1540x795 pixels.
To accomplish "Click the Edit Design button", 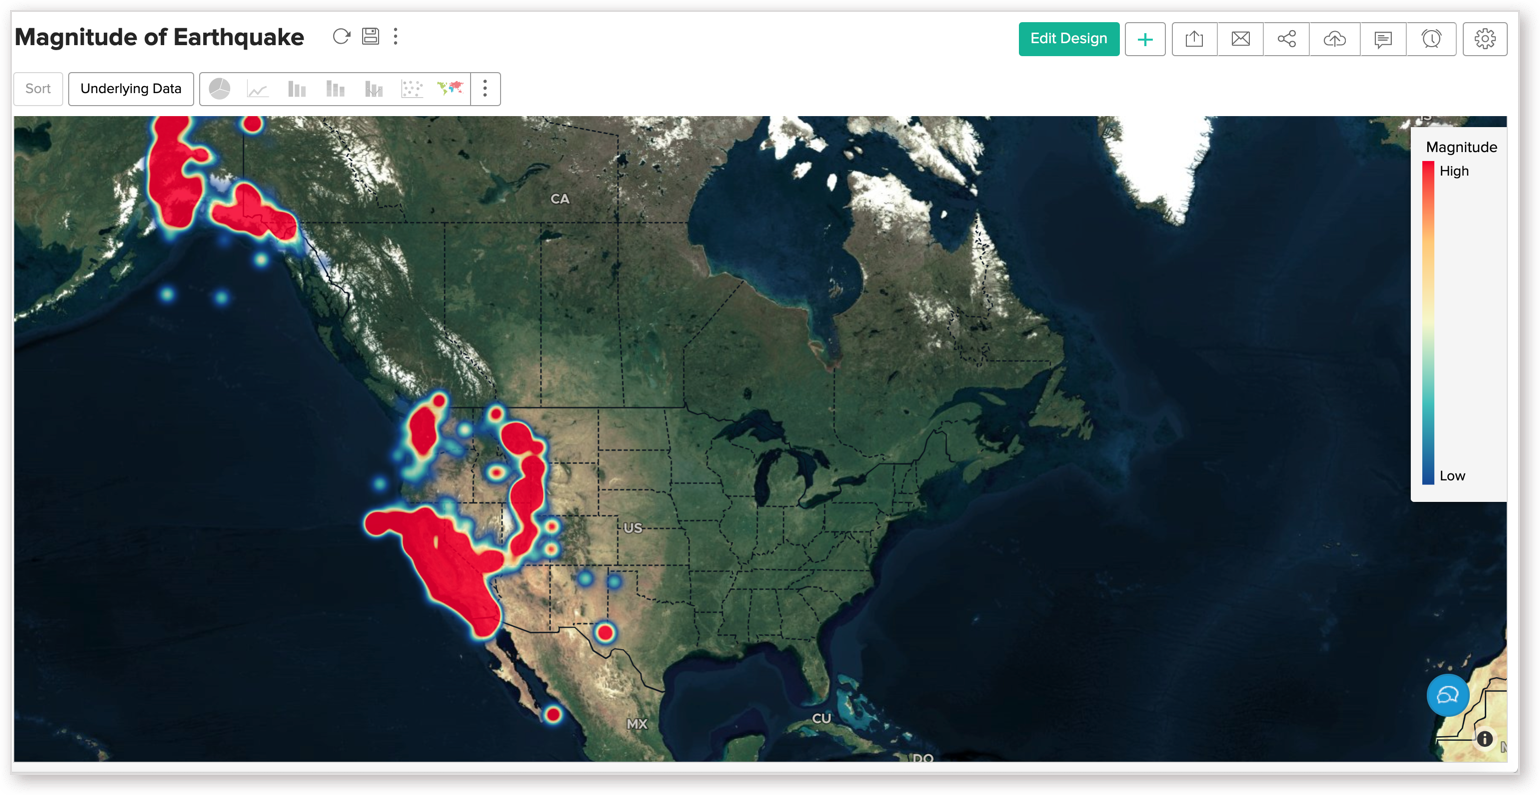I will coord(1069,39).
